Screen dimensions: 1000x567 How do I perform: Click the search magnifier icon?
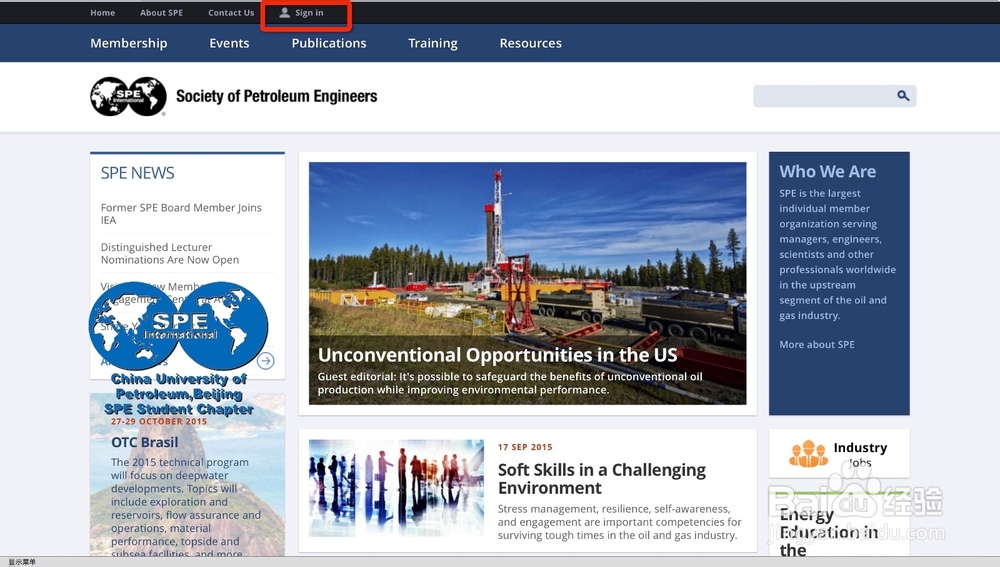(x=902, y=96)
